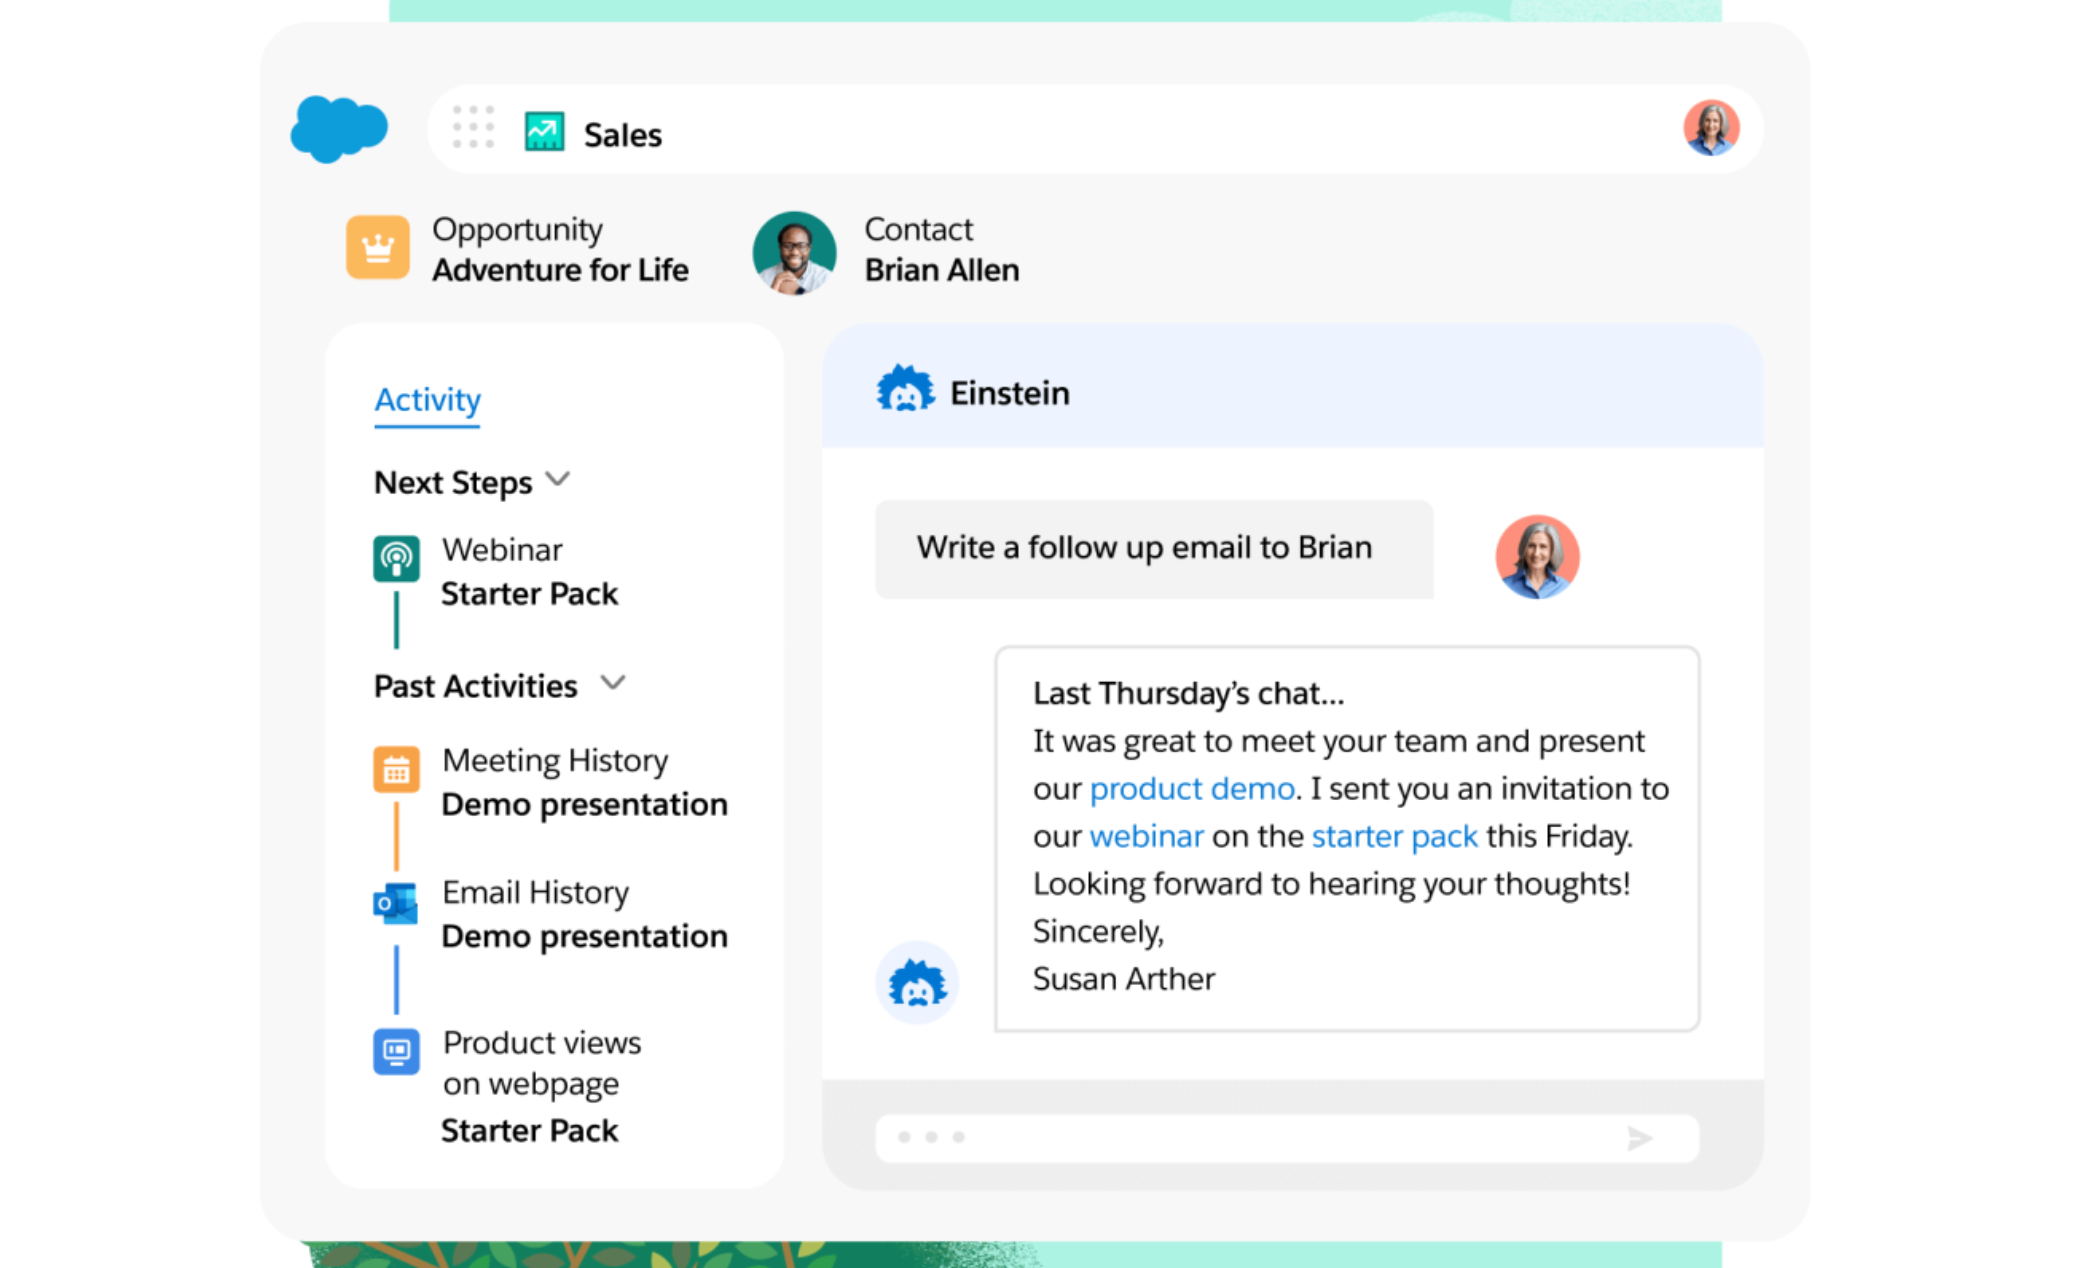
Task: Collapse the Past Activities section
Action: click(x=612, y=684)
